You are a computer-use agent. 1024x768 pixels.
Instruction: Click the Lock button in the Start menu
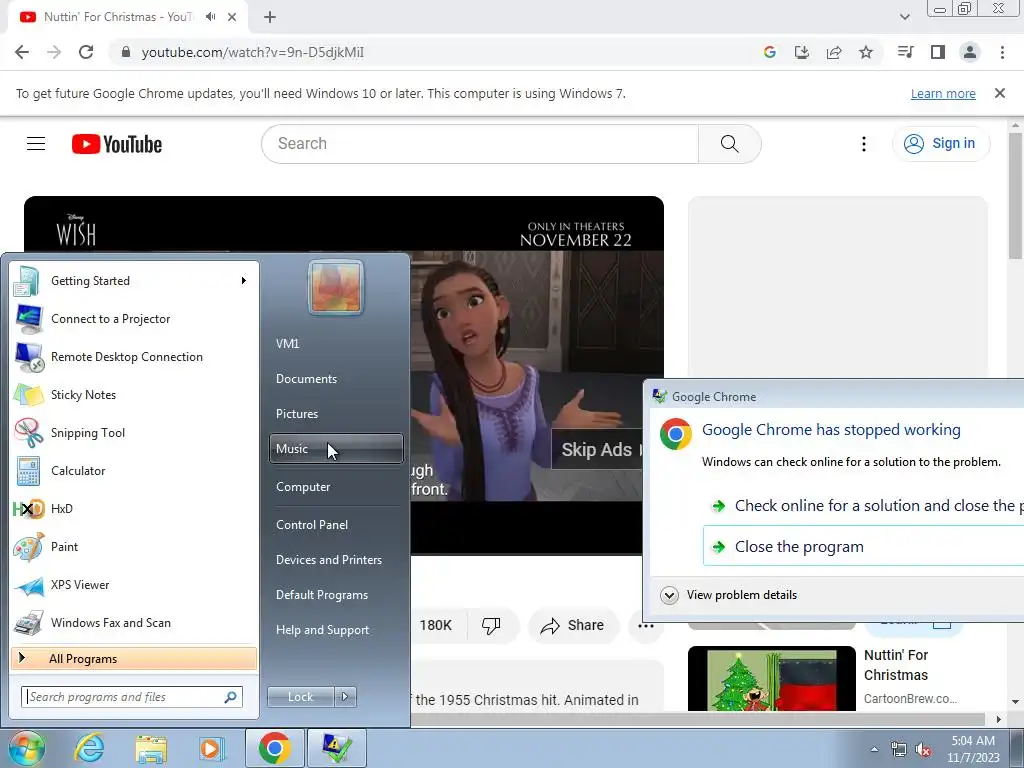pos(300,697)
